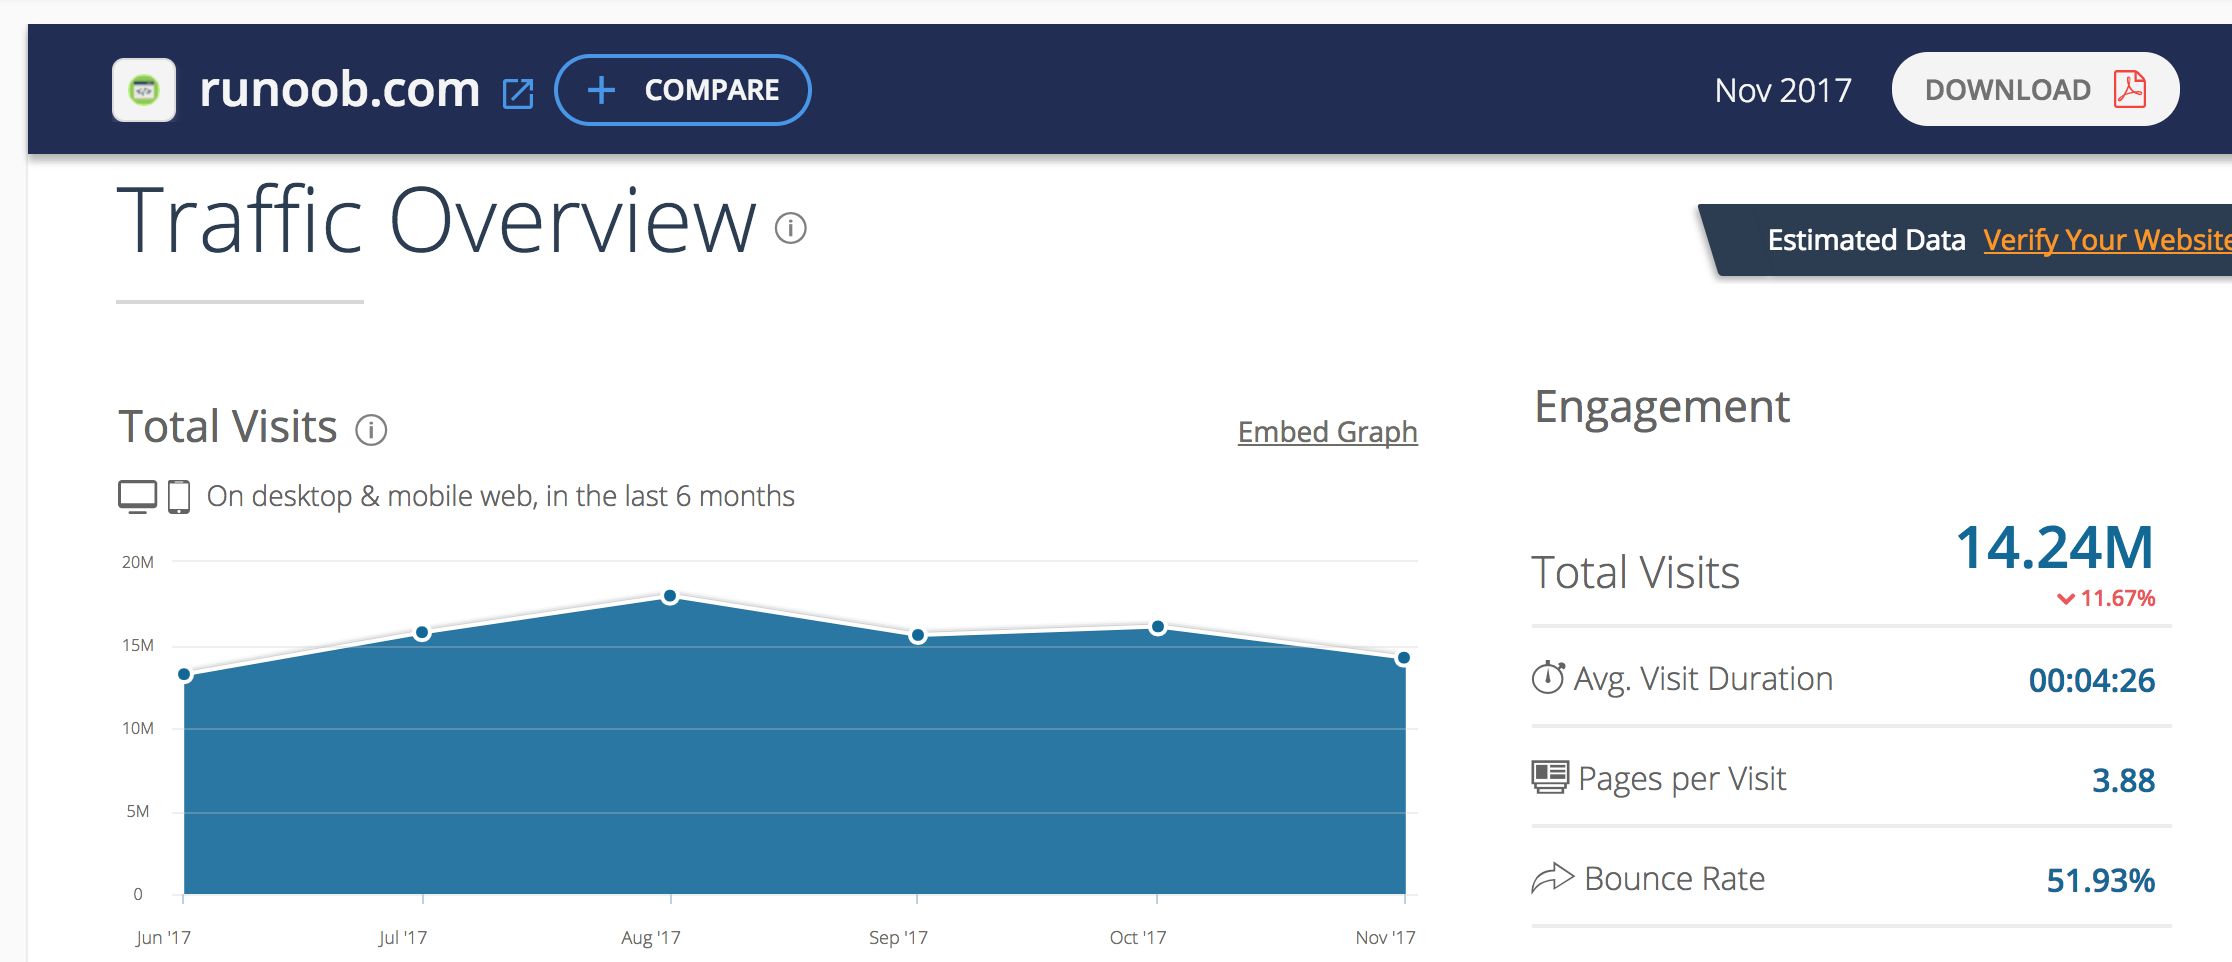Click the 14.24M total visits value

(2054, 548)
